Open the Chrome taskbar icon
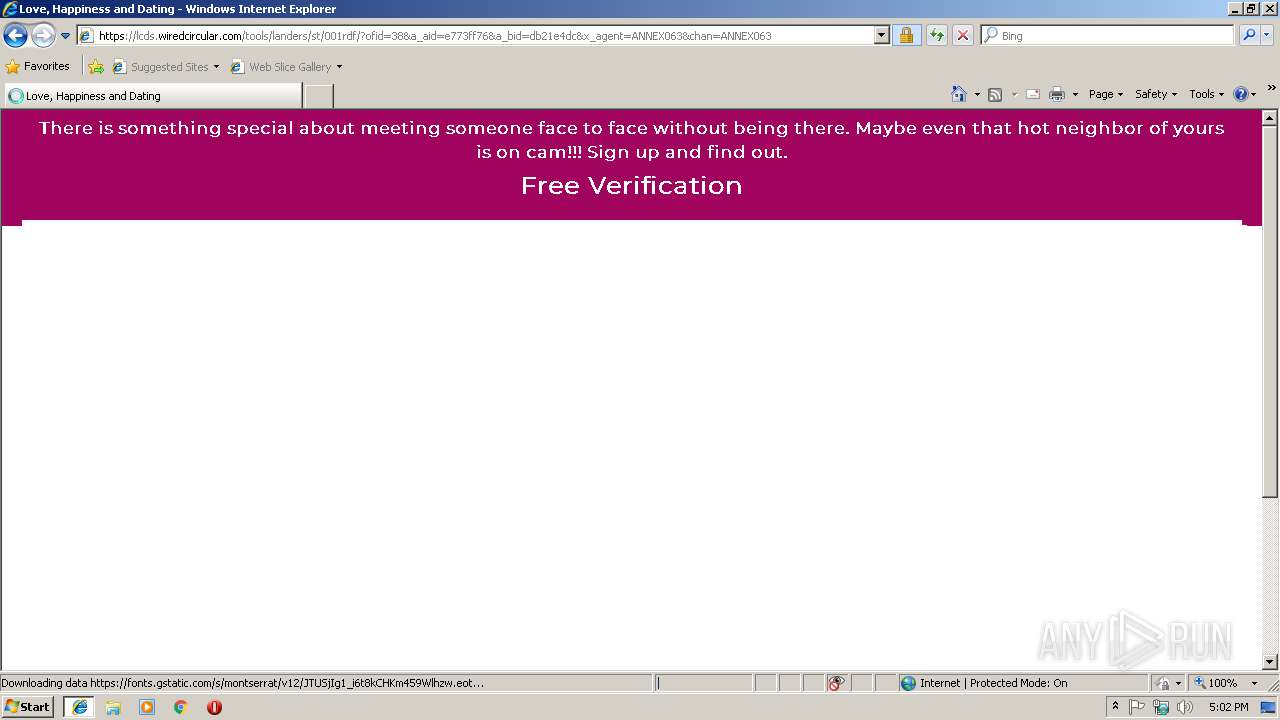Screen dimensions: 1280x720 (181, 707)
